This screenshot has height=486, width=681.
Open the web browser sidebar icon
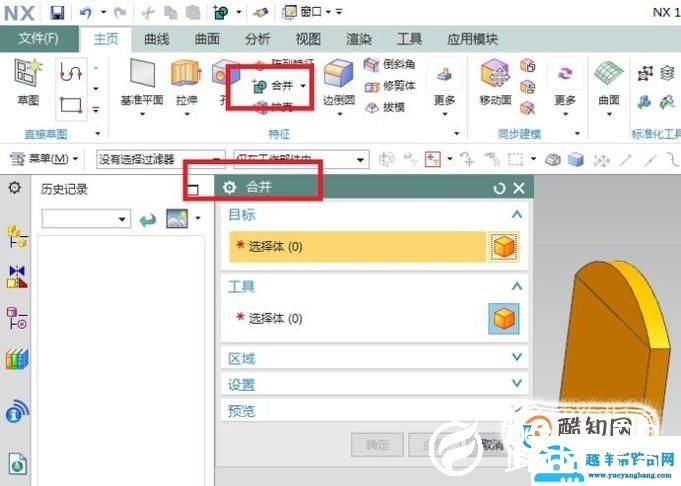pos(17,464)
